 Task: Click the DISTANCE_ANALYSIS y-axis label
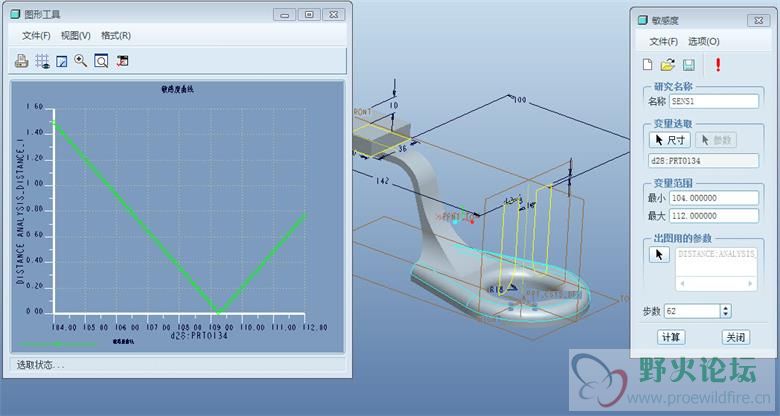pos(20,211)
